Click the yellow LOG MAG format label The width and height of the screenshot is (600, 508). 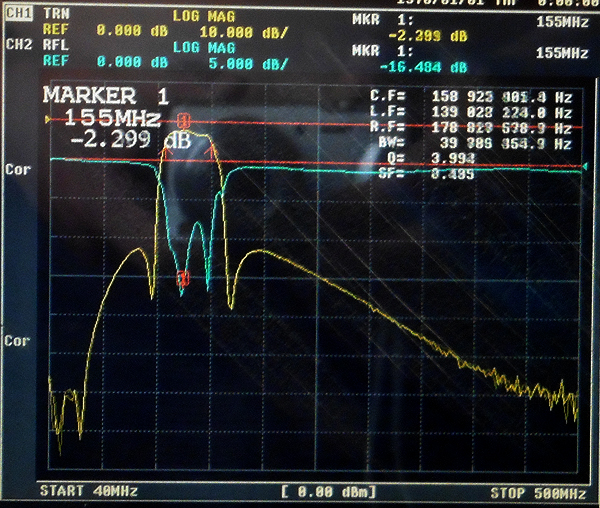[204, 16]
